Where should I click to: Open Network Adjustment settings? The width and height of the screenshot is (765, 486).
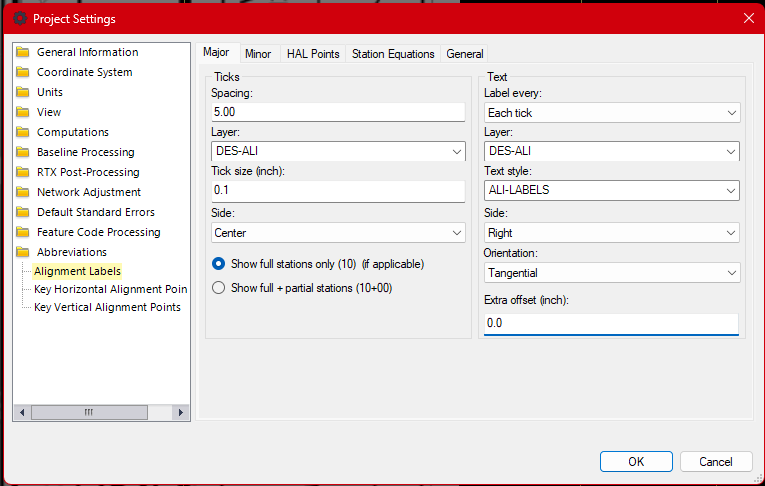click(x=89, y=192)
